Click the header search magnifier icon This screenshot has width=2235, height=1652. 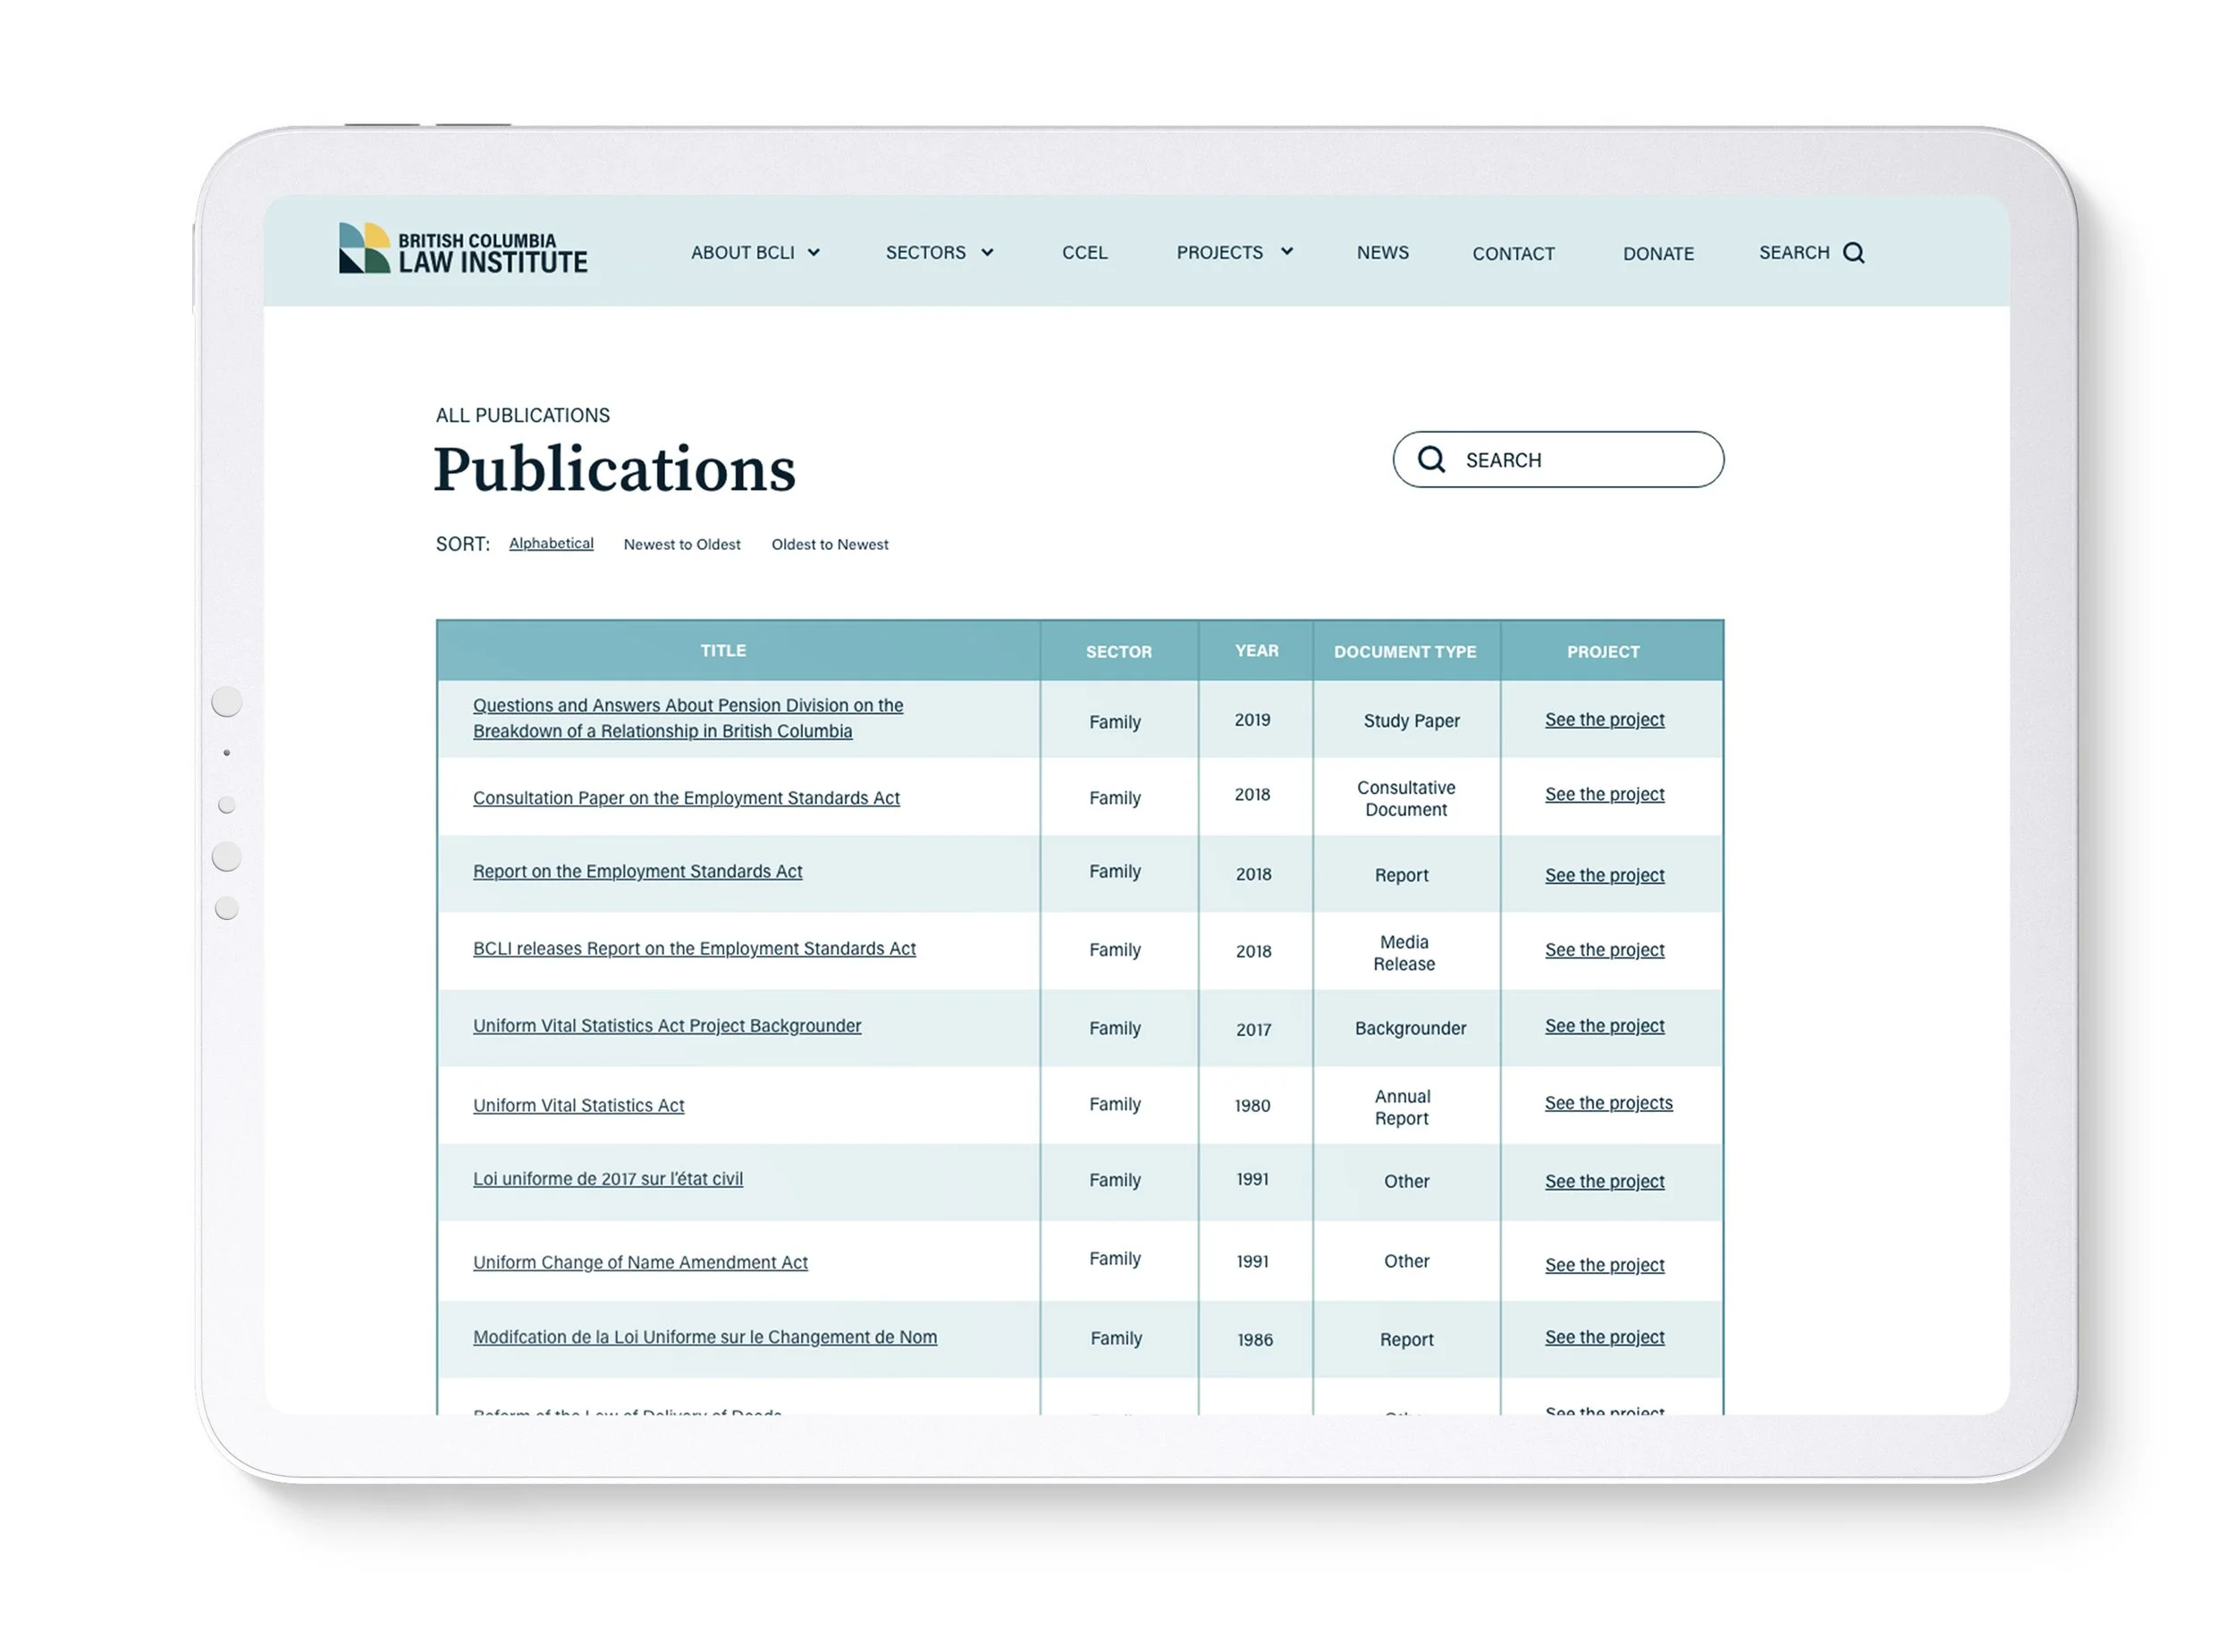[1854, 253]
